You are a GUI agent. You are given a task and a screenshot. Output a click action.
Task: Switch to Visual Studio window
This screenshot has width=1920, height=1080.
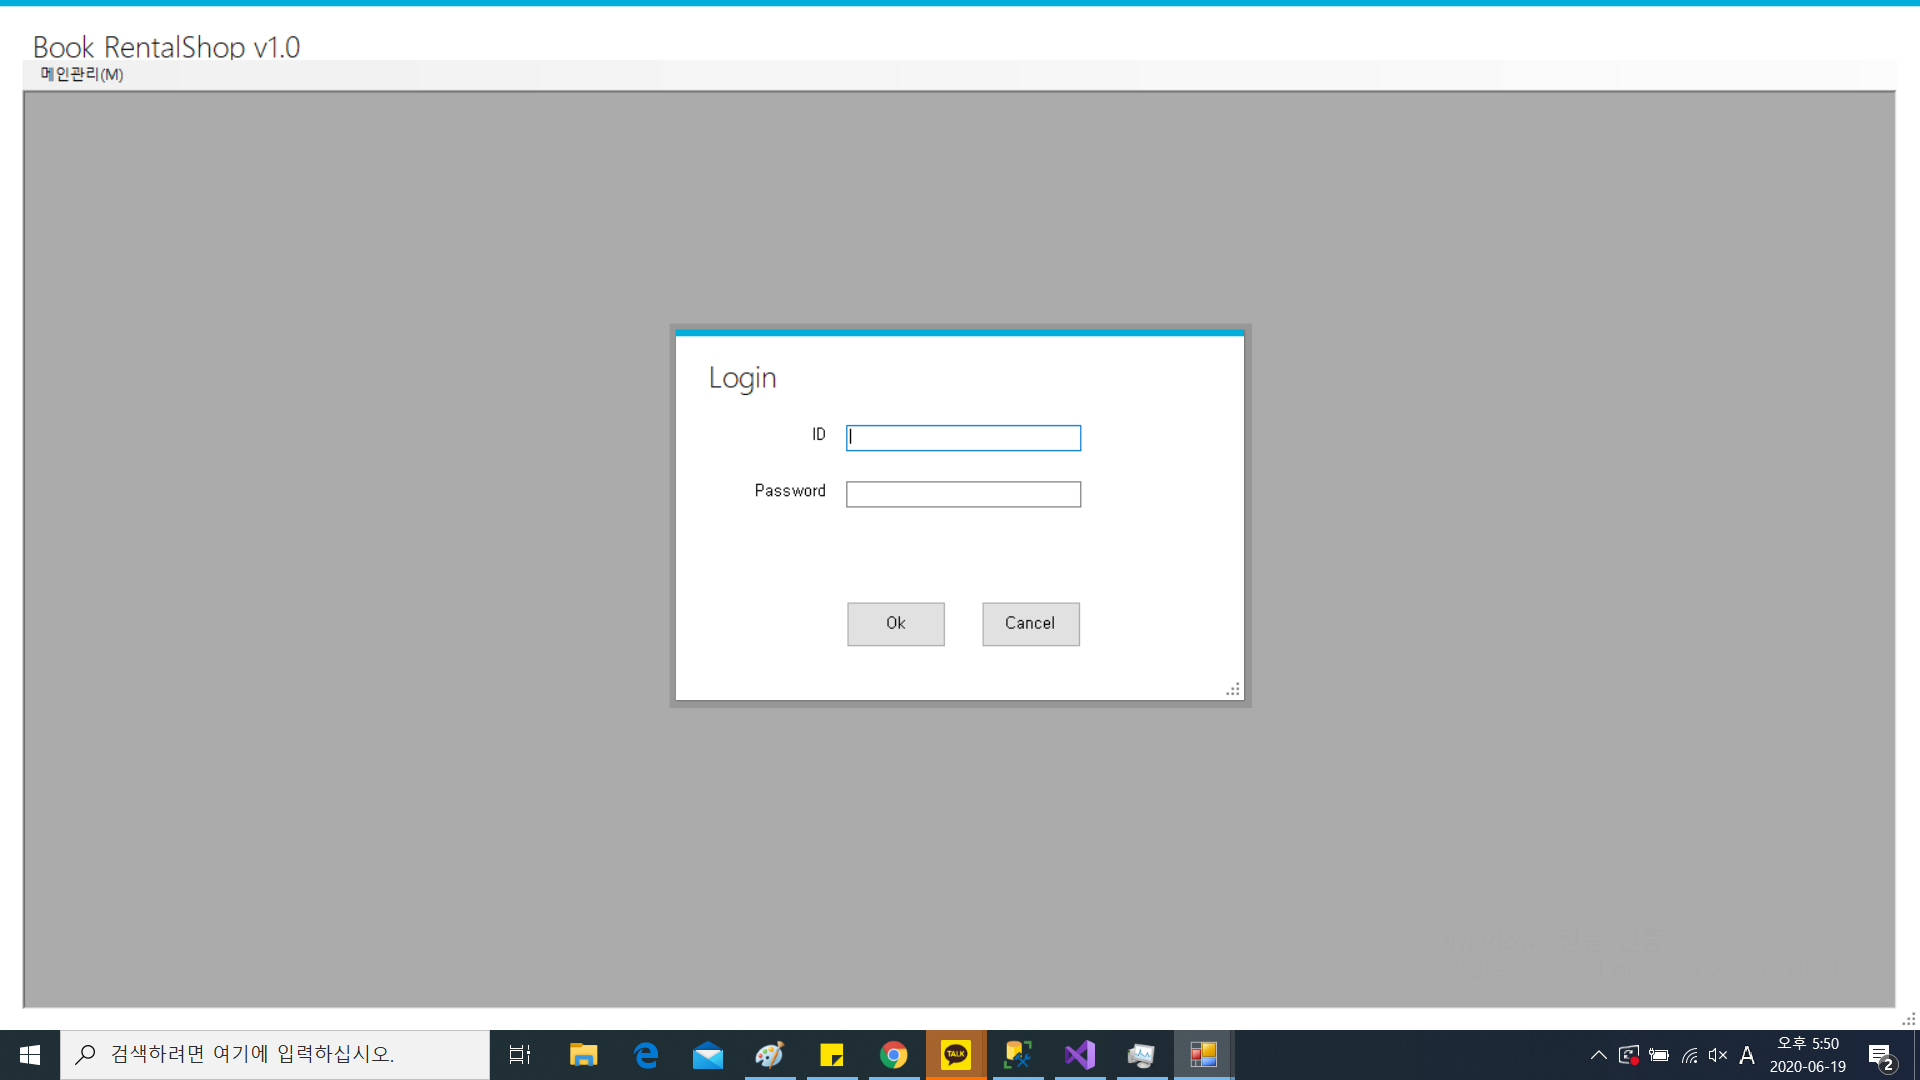[x=1080, y=1055]
